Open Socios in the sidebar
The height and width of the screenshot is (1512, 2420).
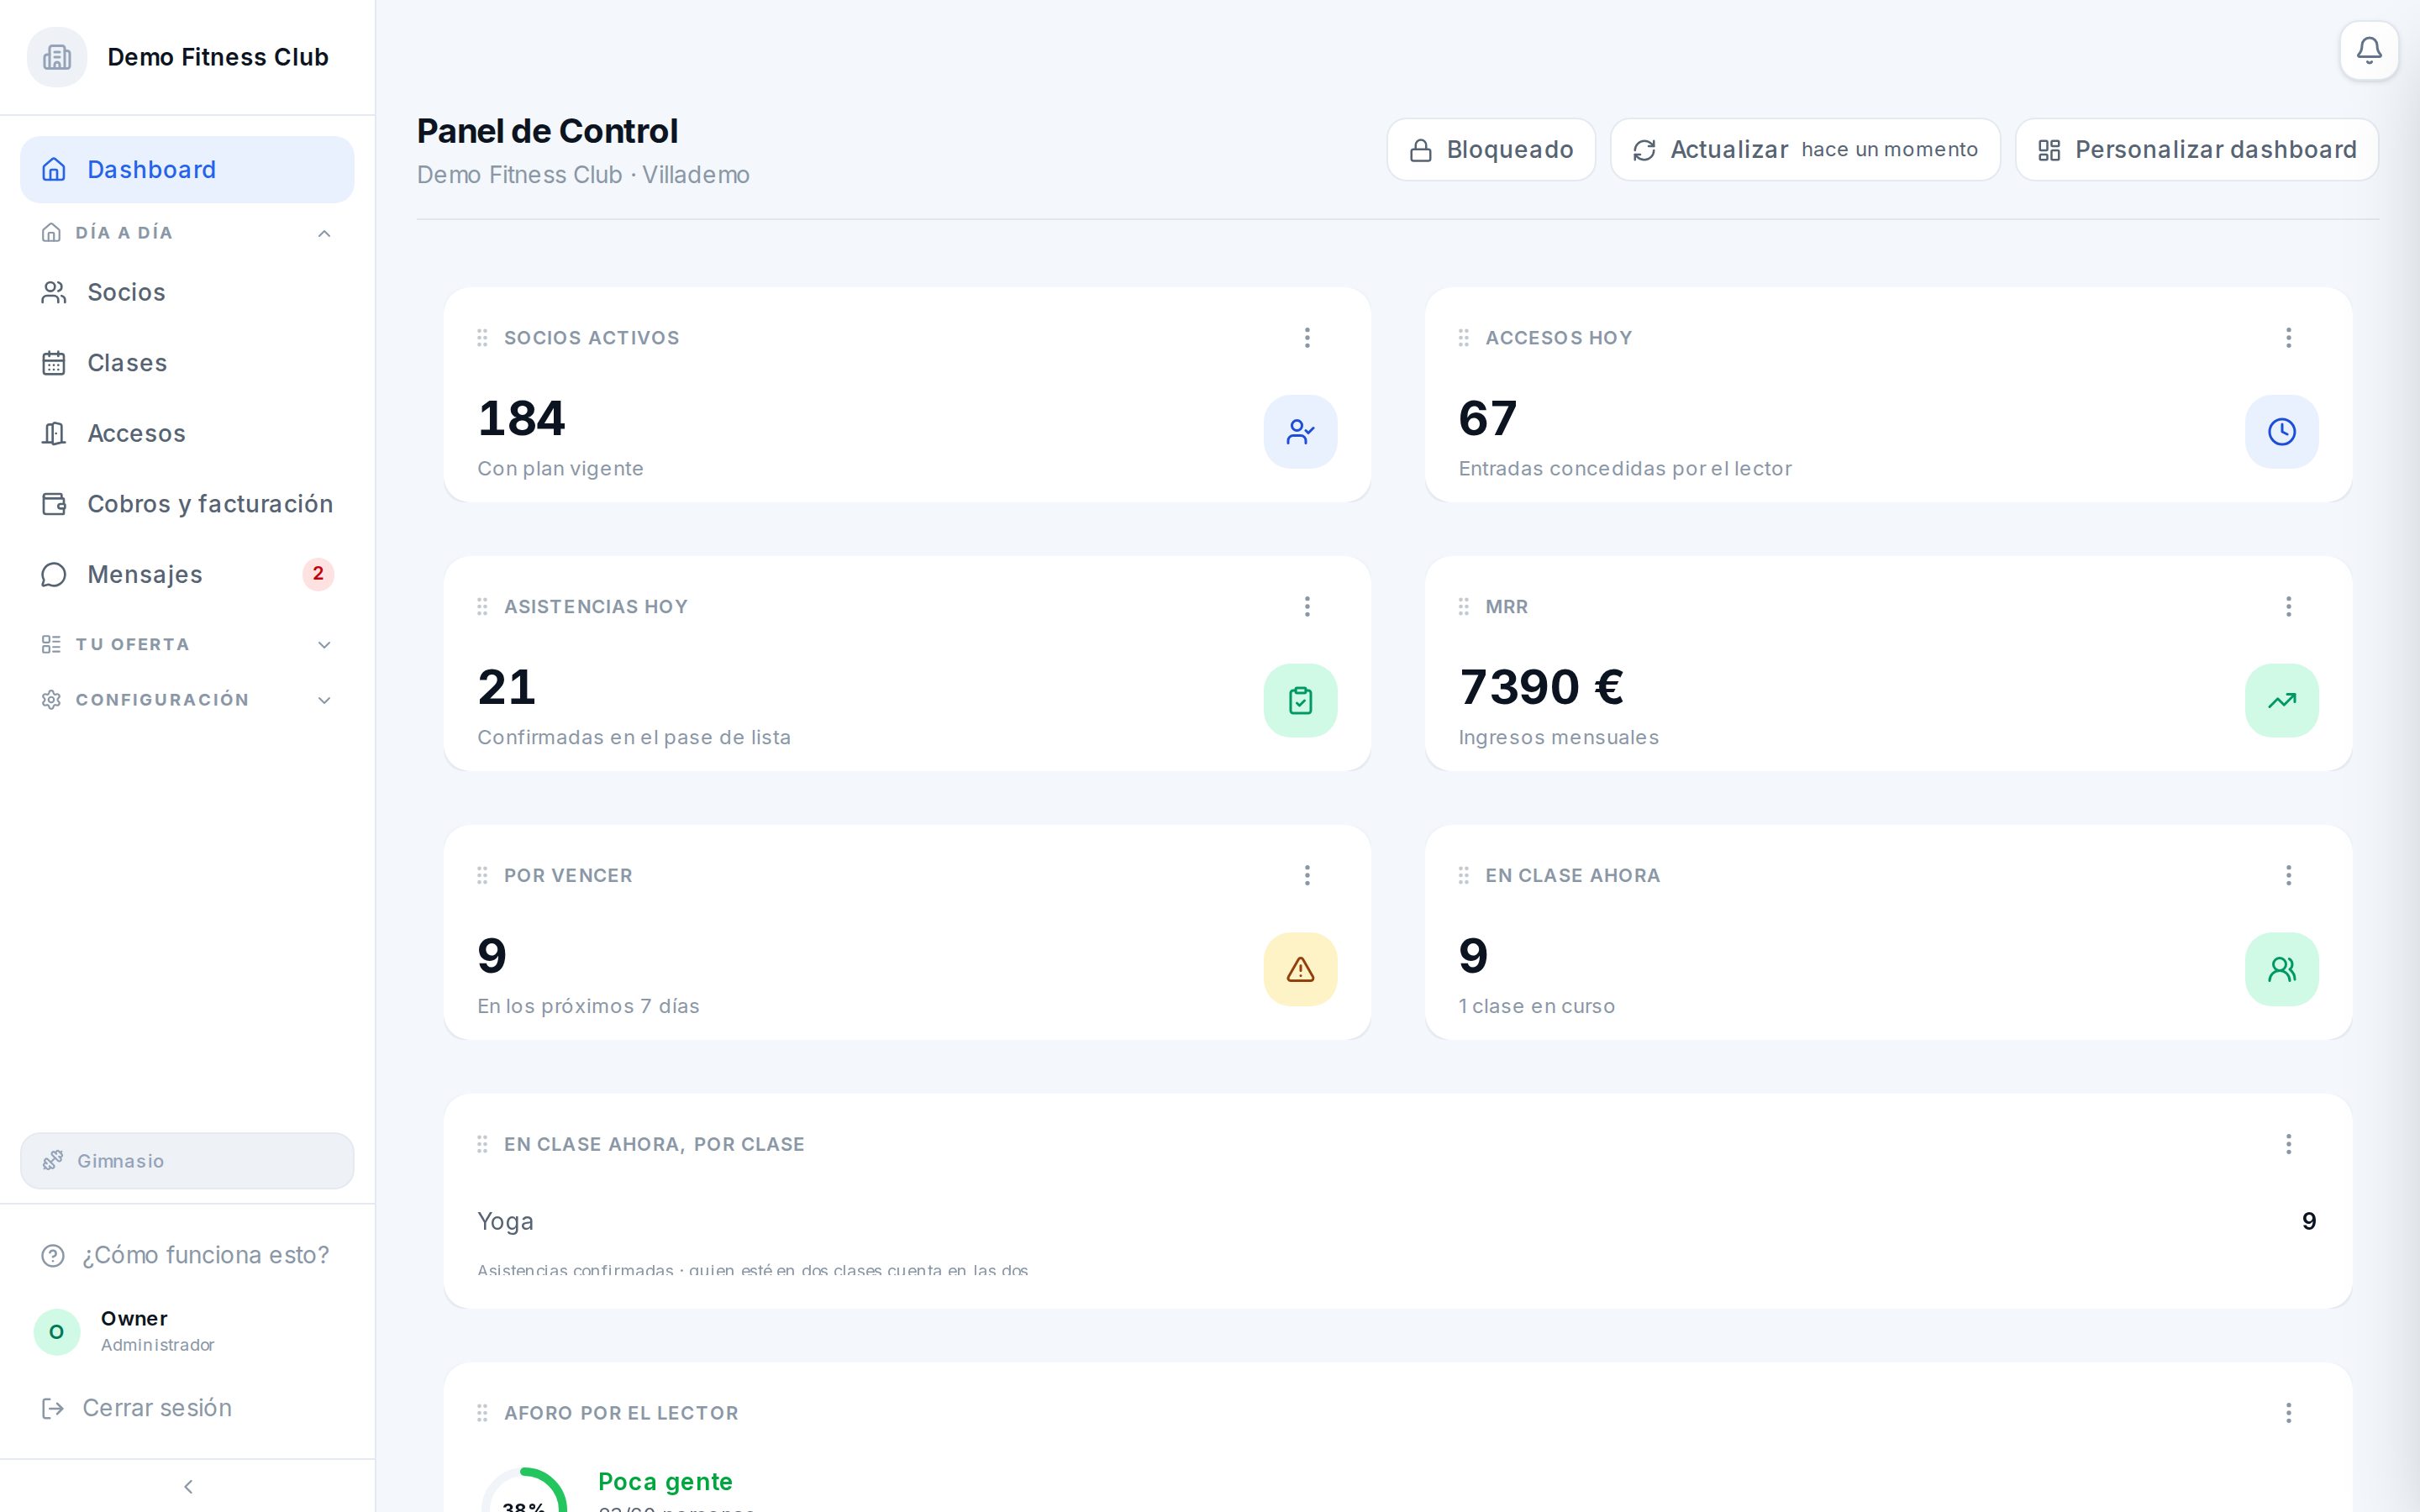(187, 293)
